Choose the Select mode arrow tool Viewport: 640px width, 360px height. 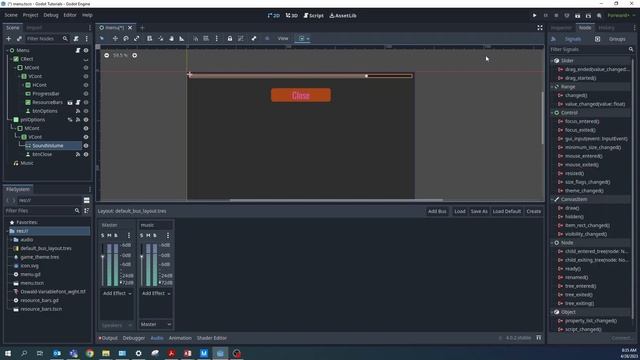[102, 38]
